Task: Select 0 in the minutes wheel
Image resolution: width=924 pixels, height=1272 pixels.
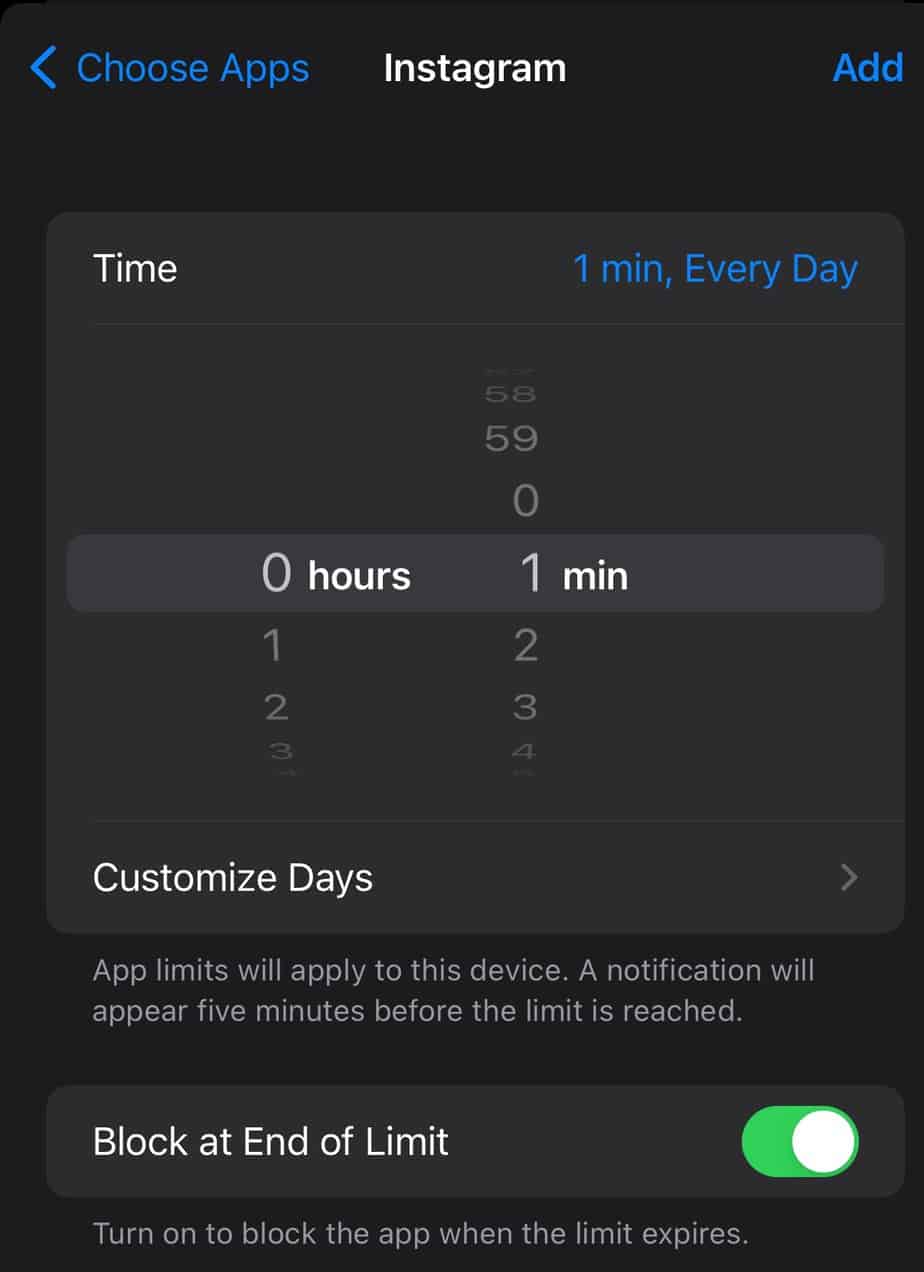Action: [526, 500]
